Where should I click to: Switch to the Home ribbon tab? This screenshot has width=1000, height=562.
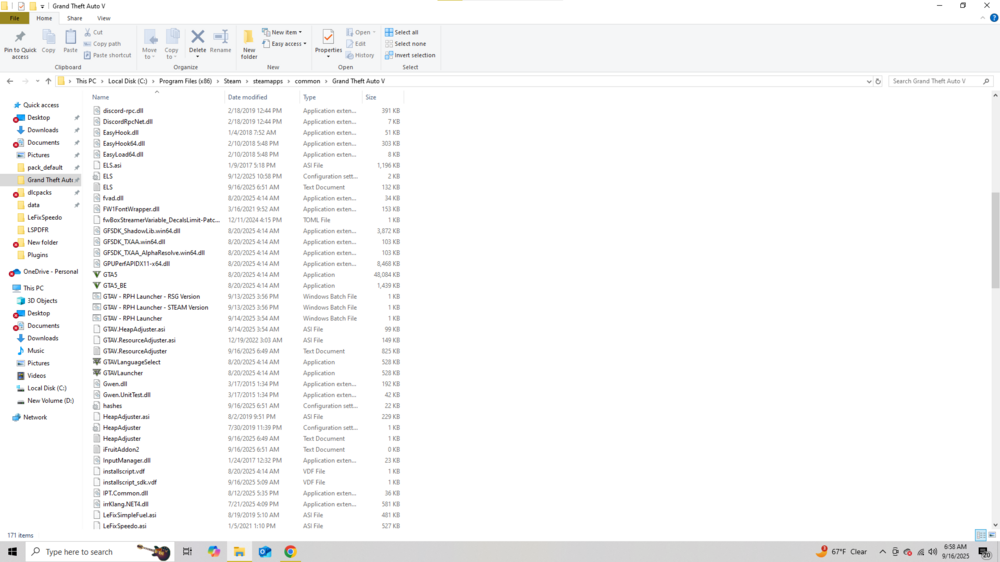pos(44,18)
